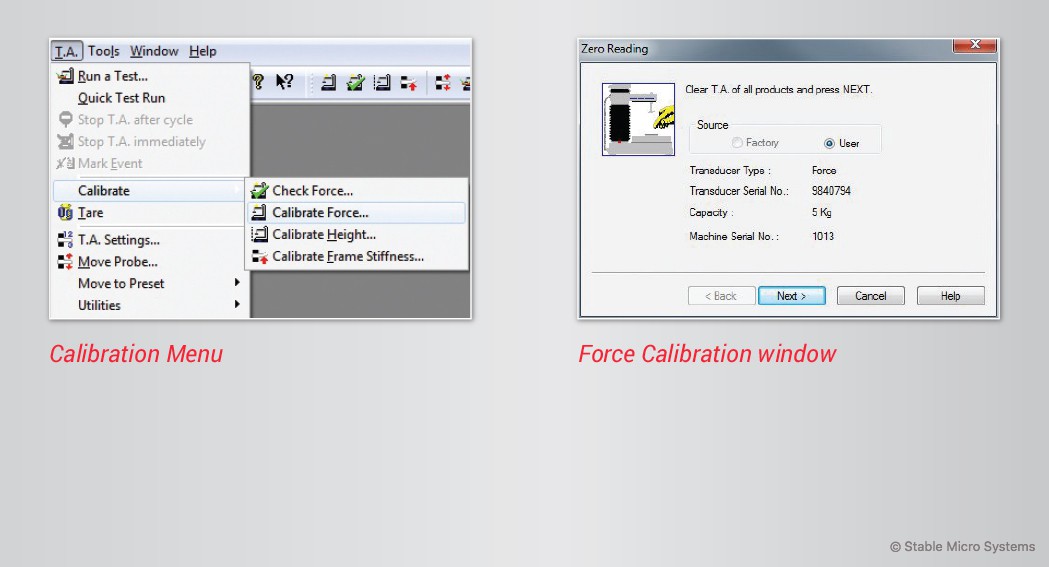The height and width of the screenshot is (567, 1049).
Task: Click the Move Probe toolbar icon with two red arrows
Action: (x=443, y=82)
